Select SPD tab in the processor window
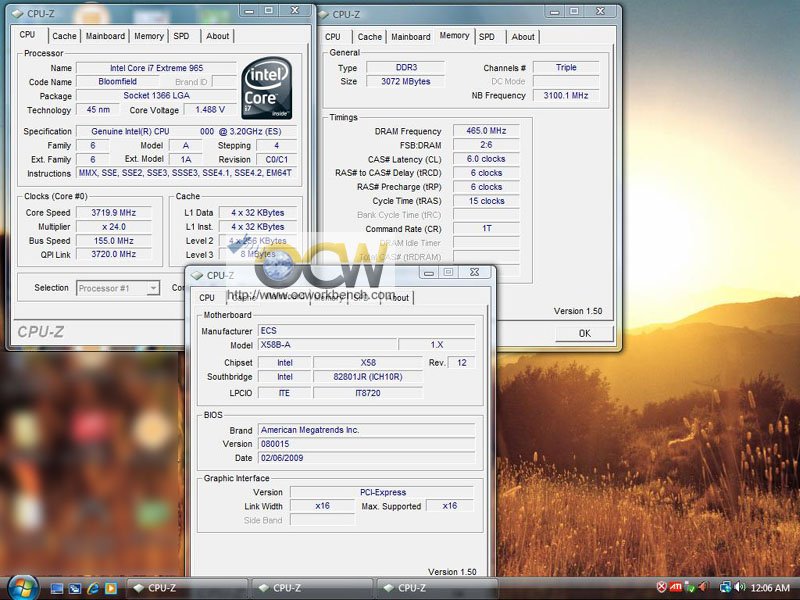The height and width of the screenshot is (600, 800). pyautogui.click(x=181, y=36)
